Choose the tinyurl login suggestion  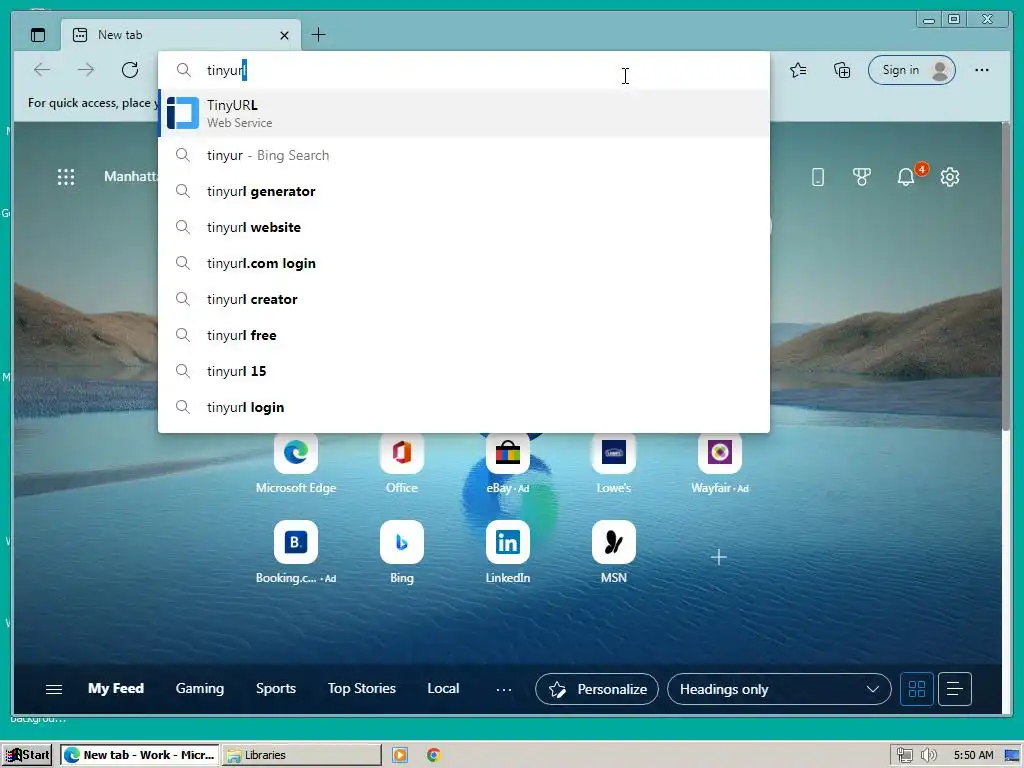(x=464, y=407)
